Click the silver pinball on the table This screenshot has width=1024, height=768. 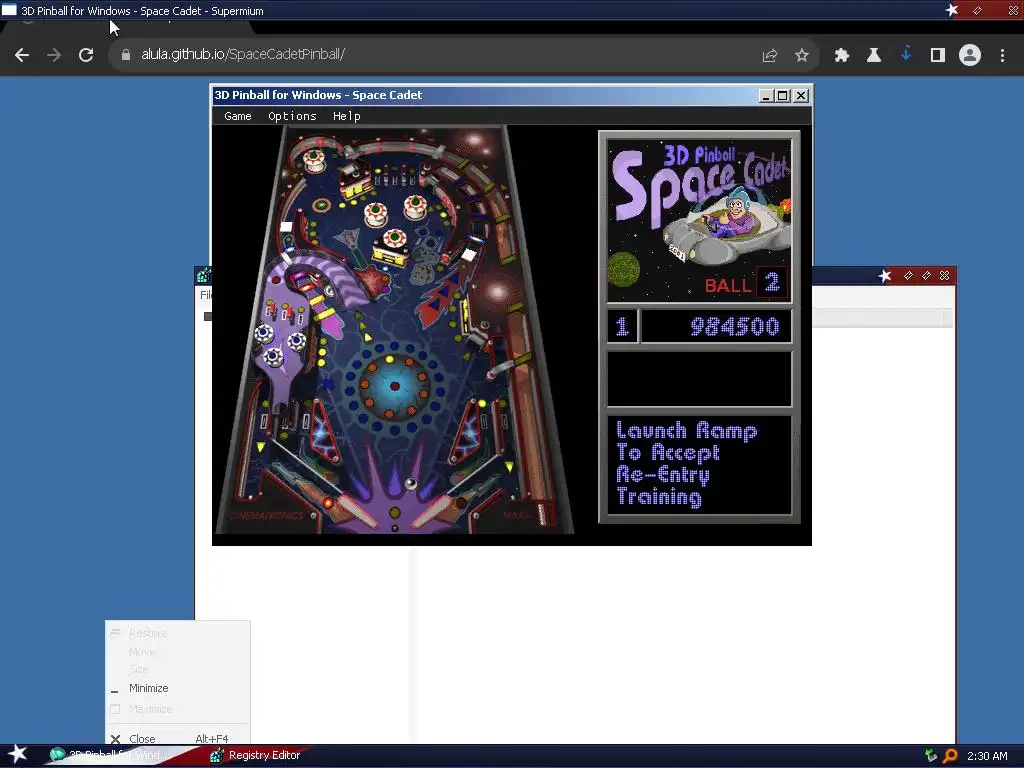point(411,483)
